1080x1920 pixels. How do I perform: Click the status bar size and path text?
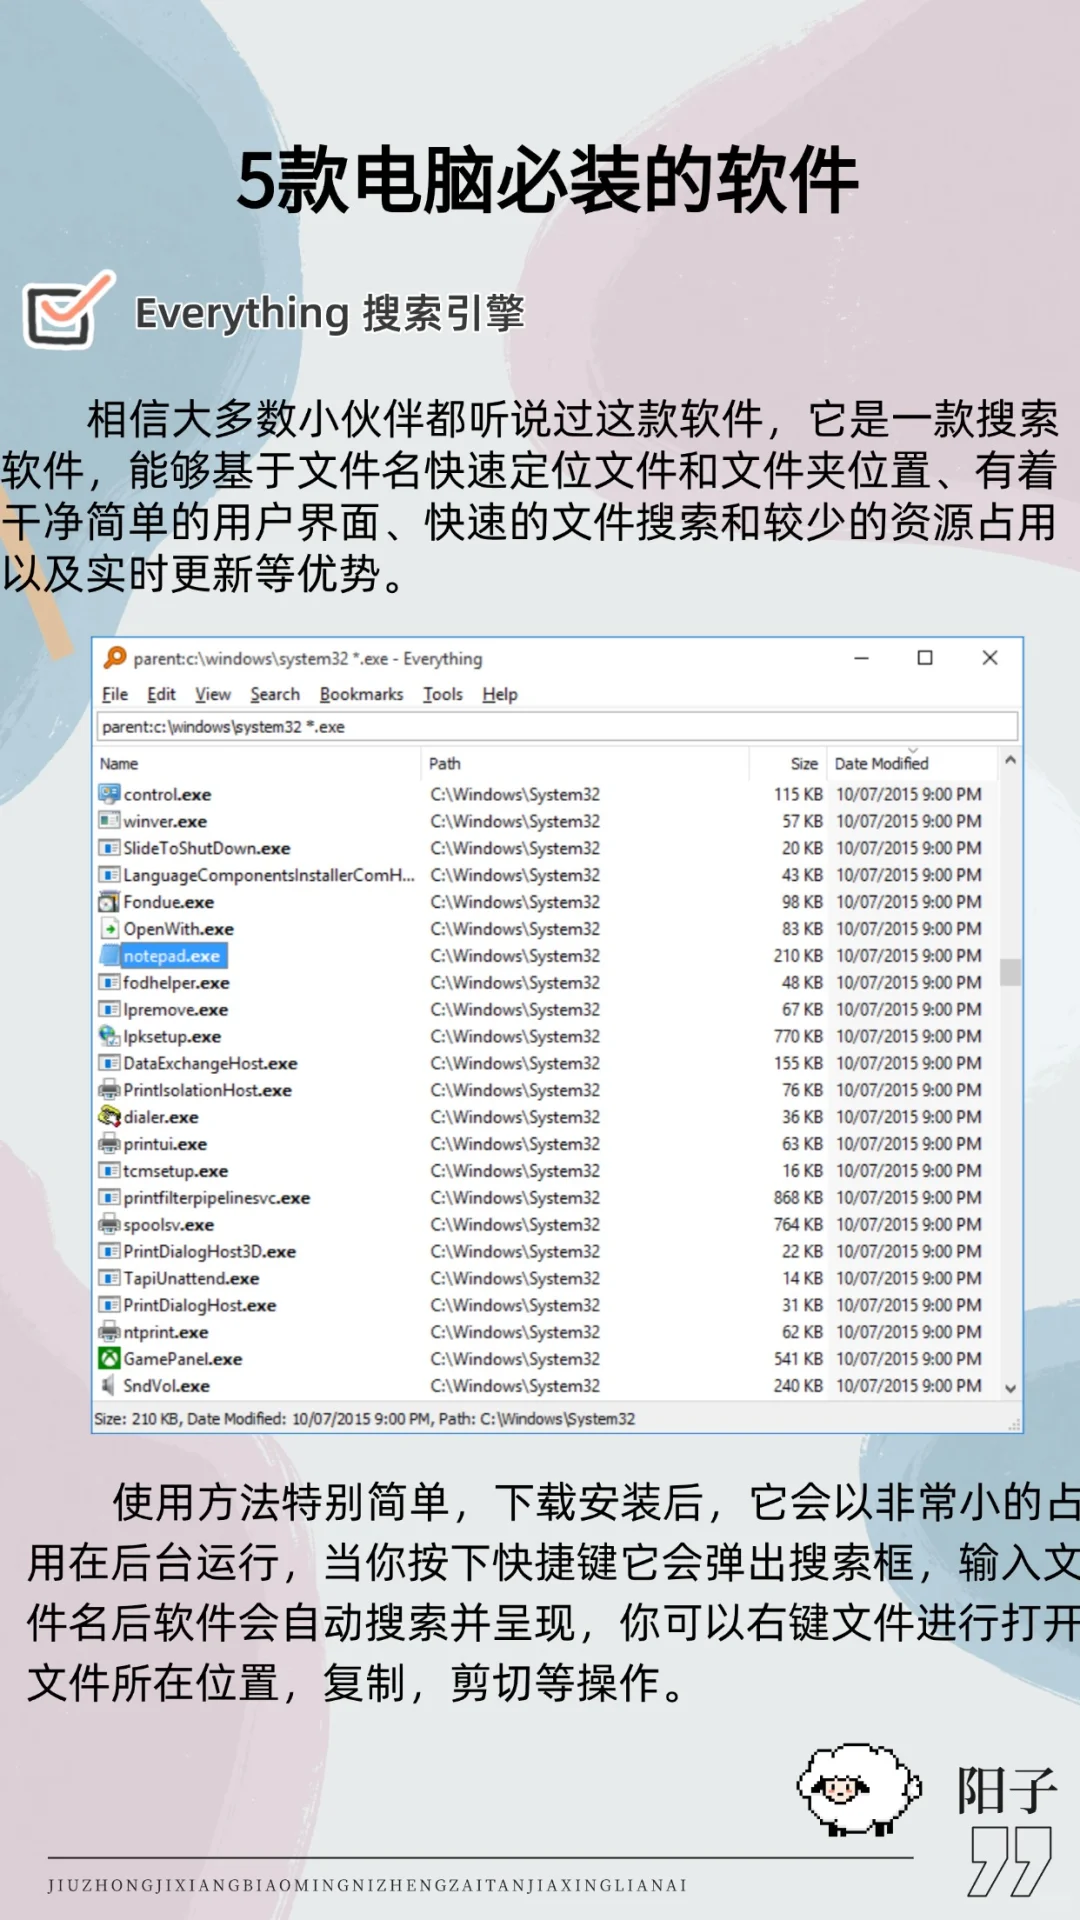[364, 1419]
